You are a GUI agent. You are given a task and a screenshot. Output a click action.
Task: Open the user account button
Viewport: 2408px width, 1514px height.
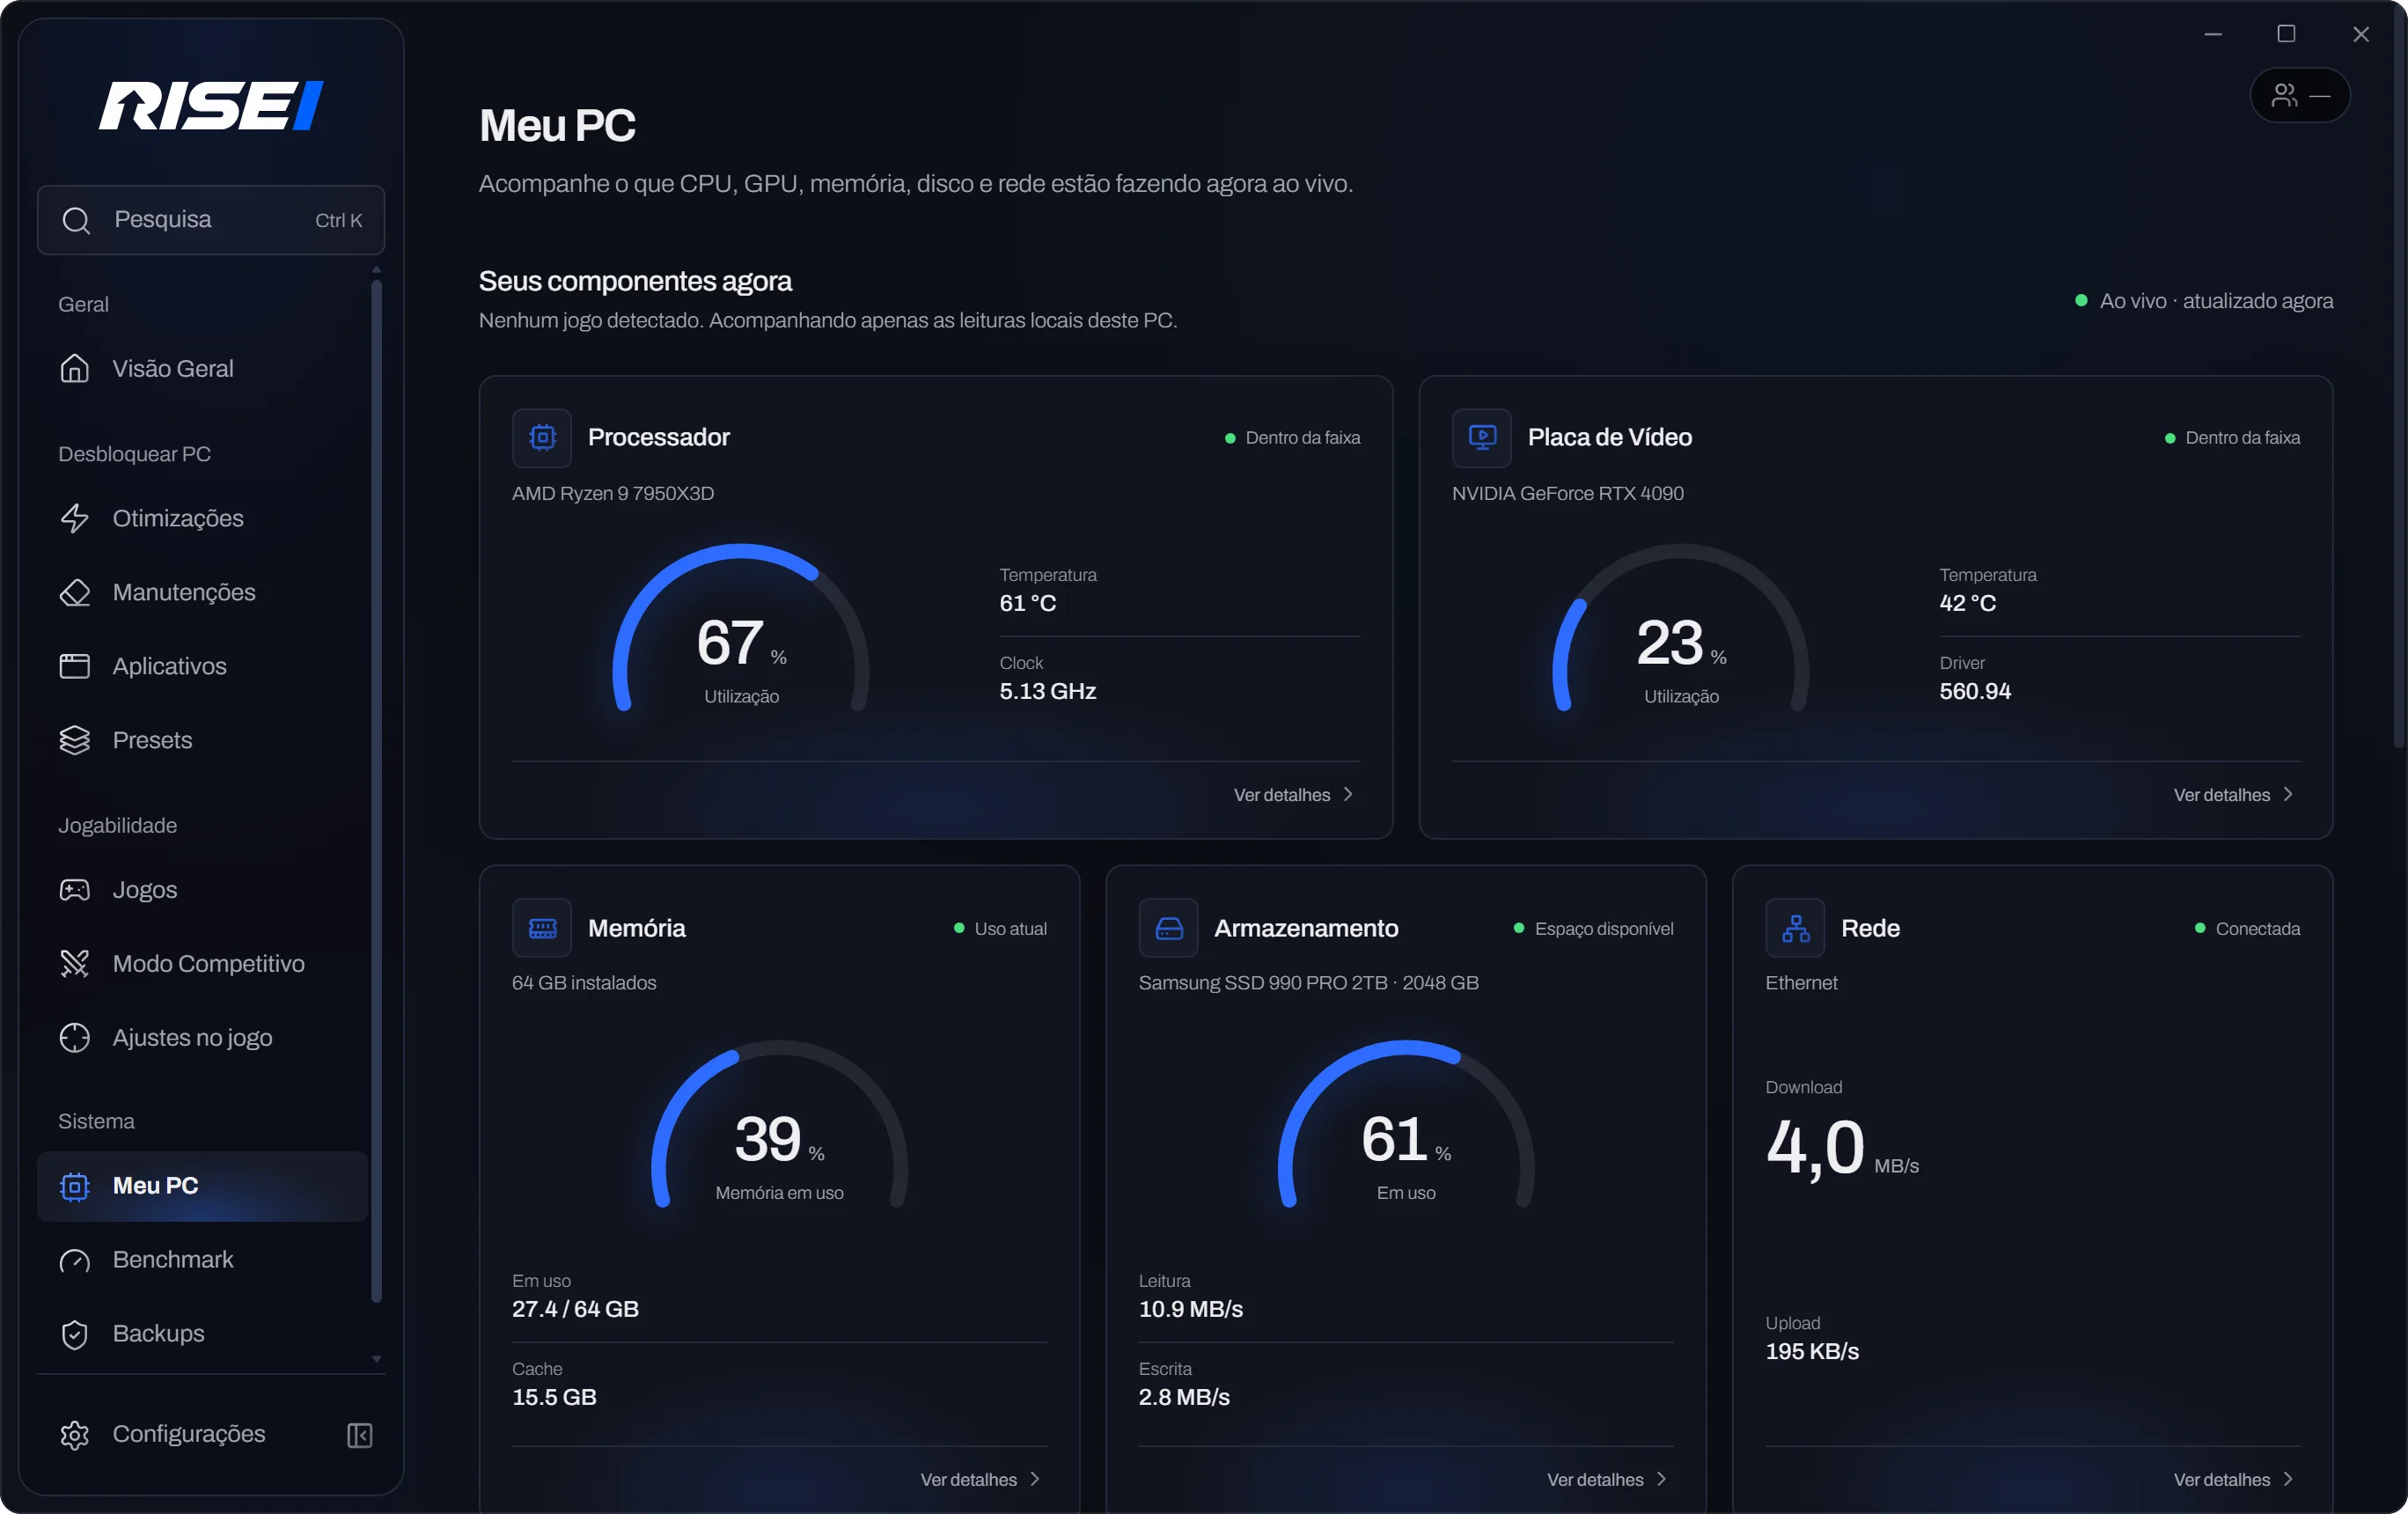click(2300, 95)
